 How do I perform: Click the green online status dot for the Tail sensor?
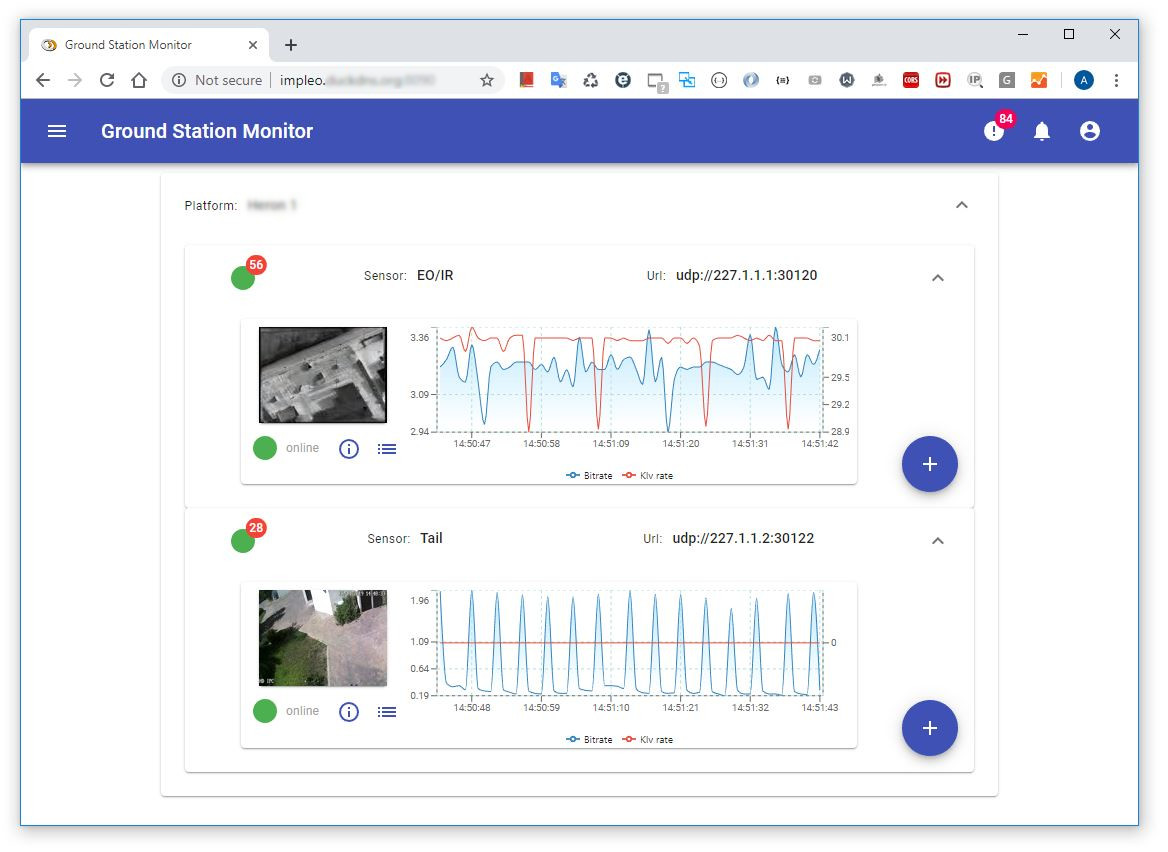pos(264,711)
